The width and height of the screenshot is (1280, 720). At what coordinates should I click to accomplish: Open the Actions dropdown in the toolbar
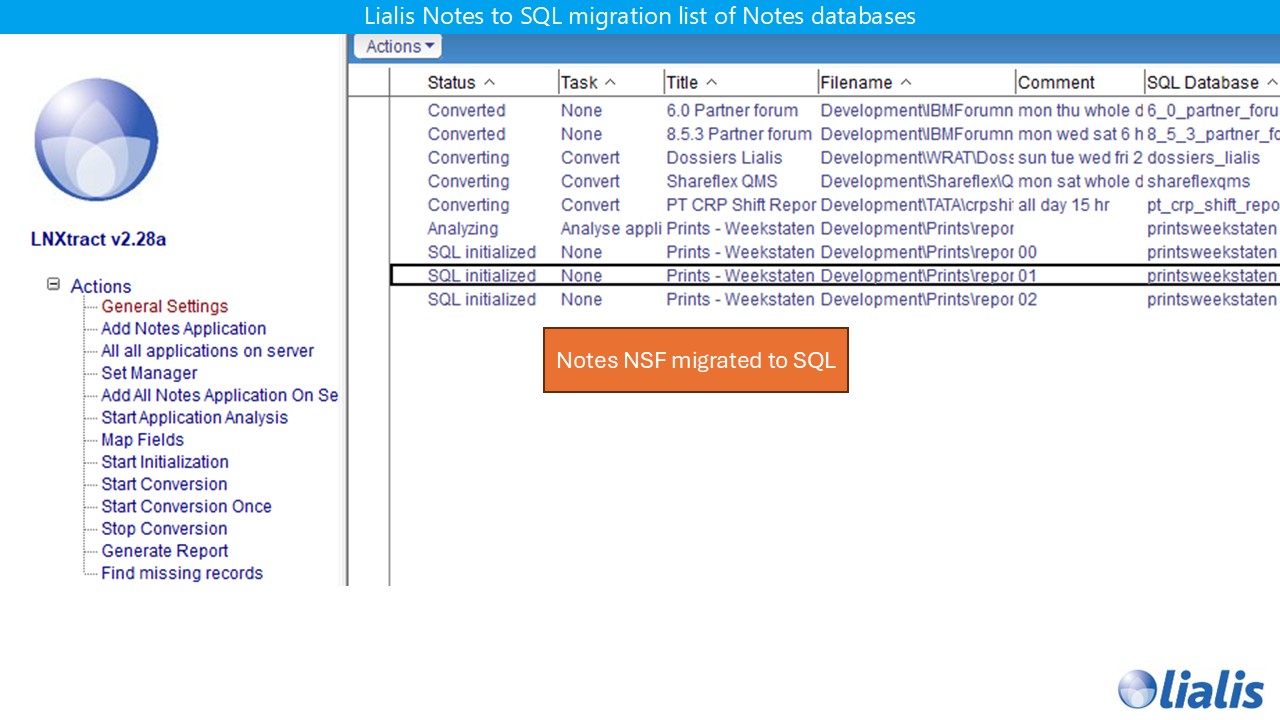click(396, 46)
